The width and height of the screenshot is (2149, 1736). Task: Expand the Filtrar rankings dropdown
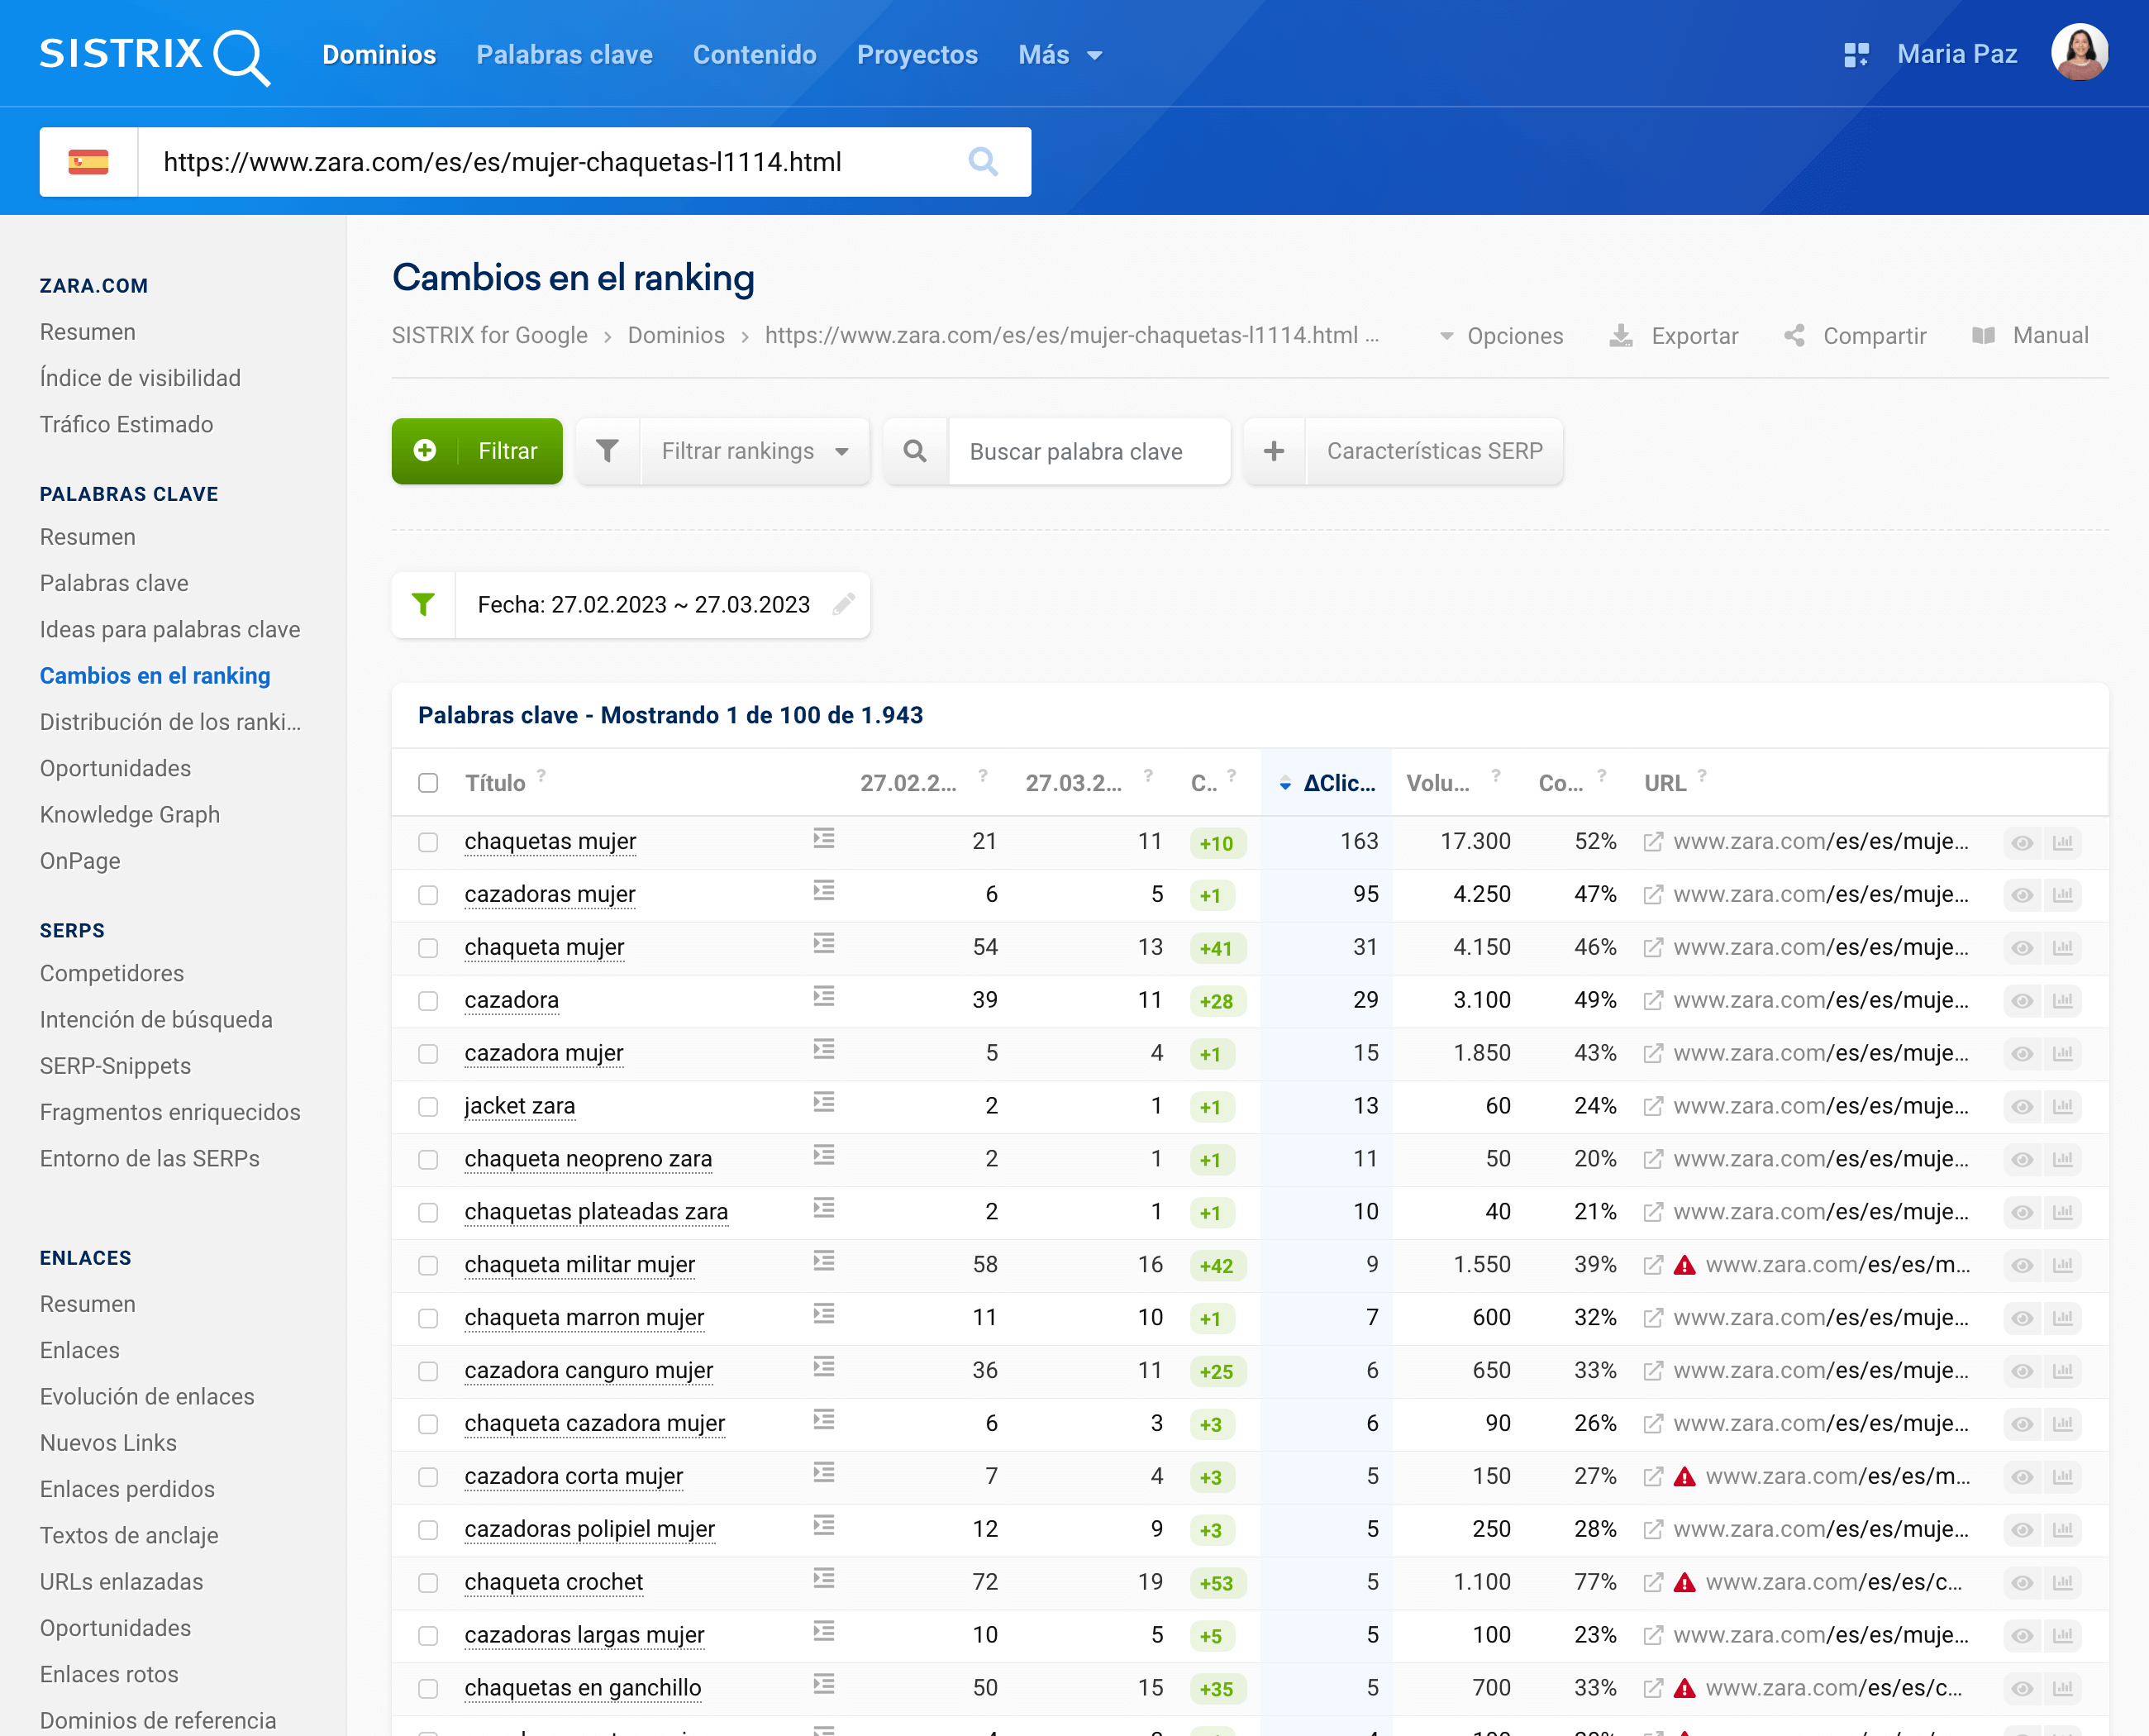[755, 451]
